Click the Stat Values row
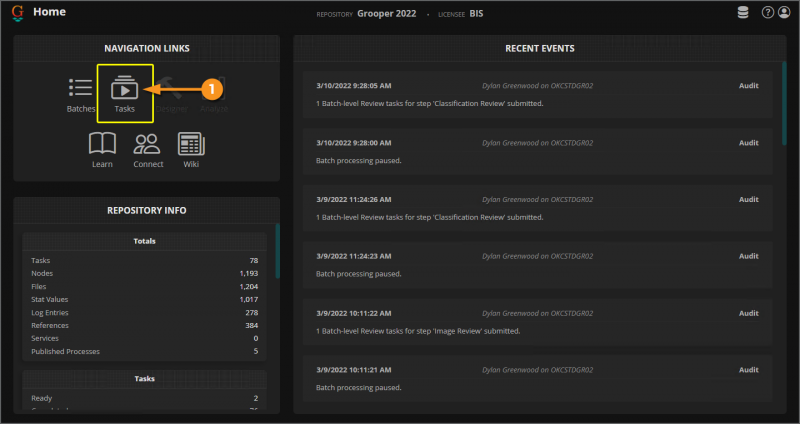 tap(144, 300)
